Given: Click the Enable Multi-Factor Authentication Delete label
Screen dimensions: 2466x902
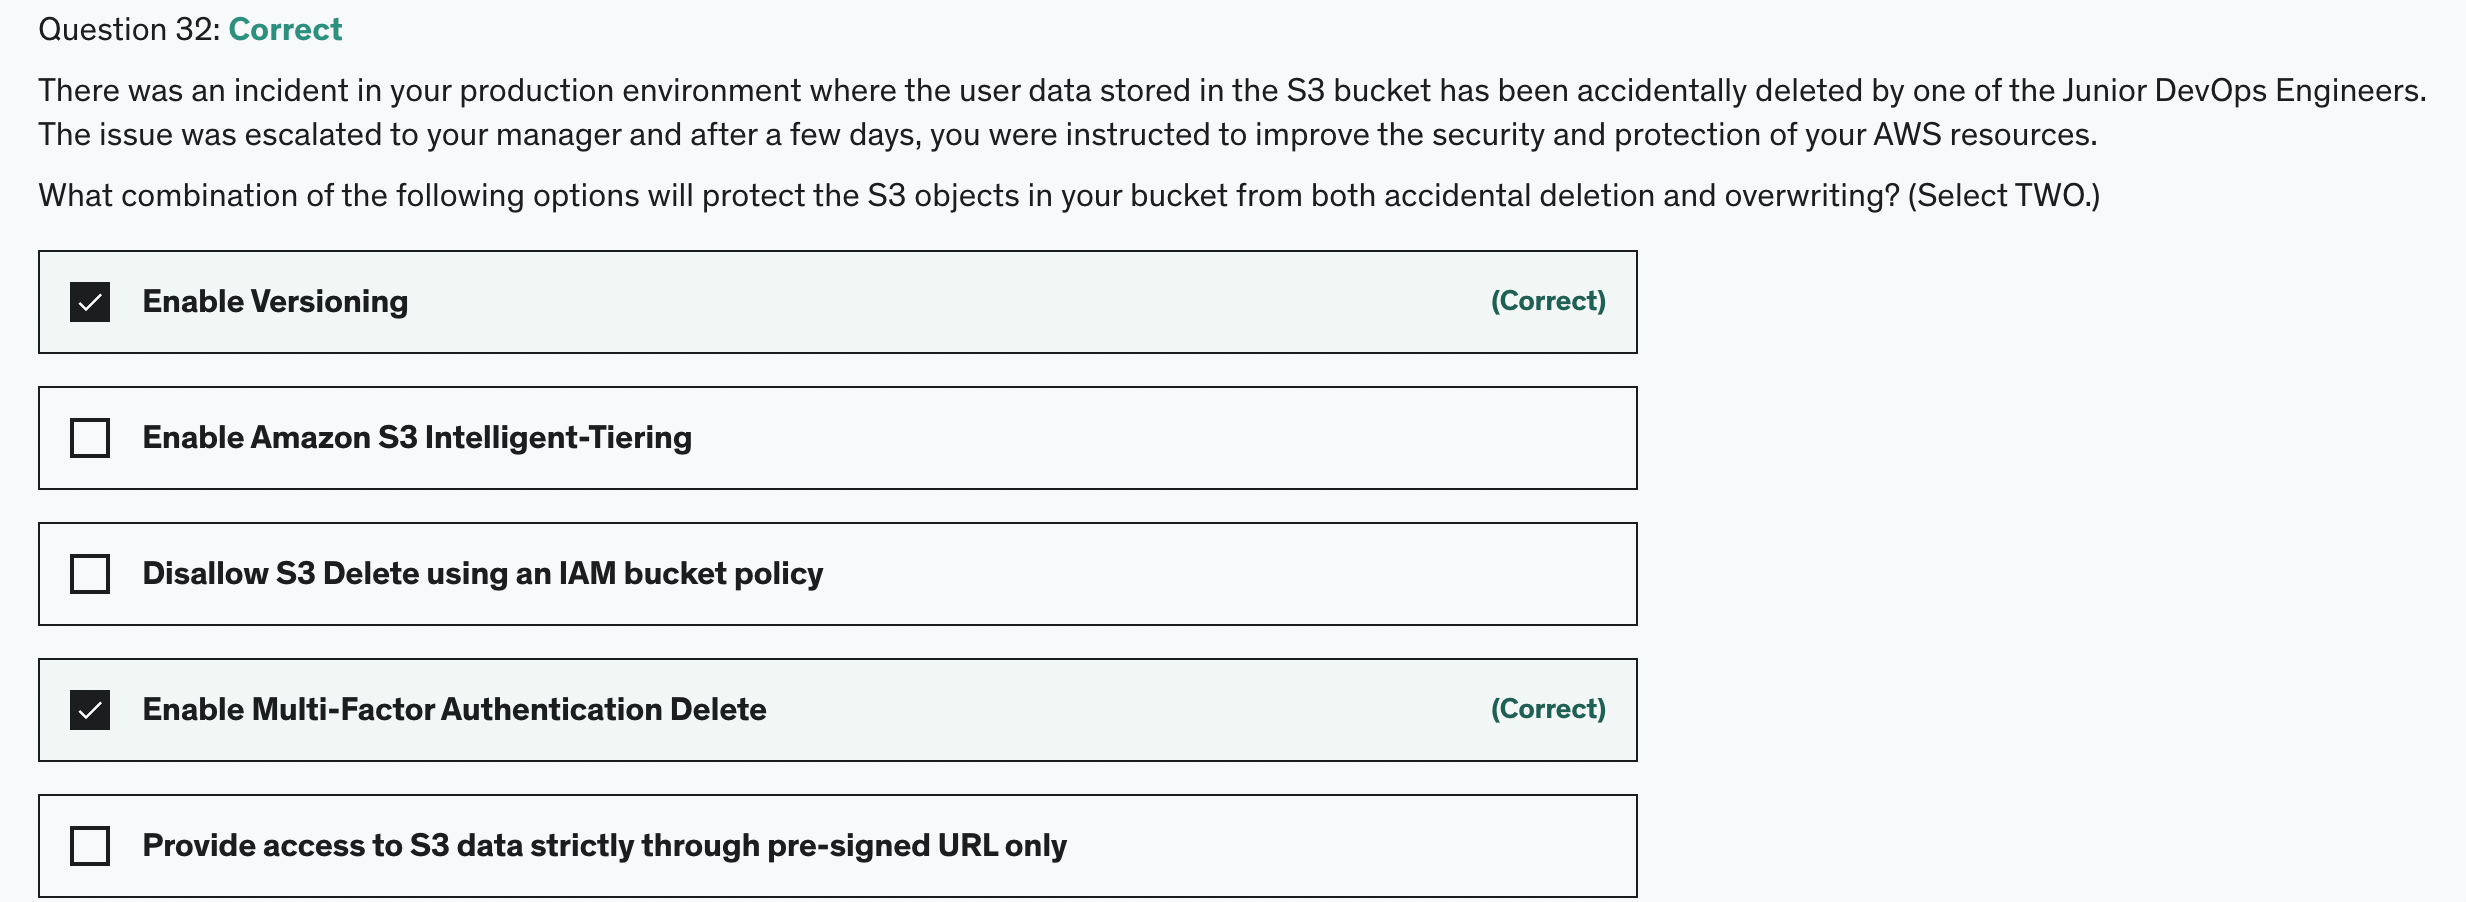Looking at the screenshot, I should 454,710.
